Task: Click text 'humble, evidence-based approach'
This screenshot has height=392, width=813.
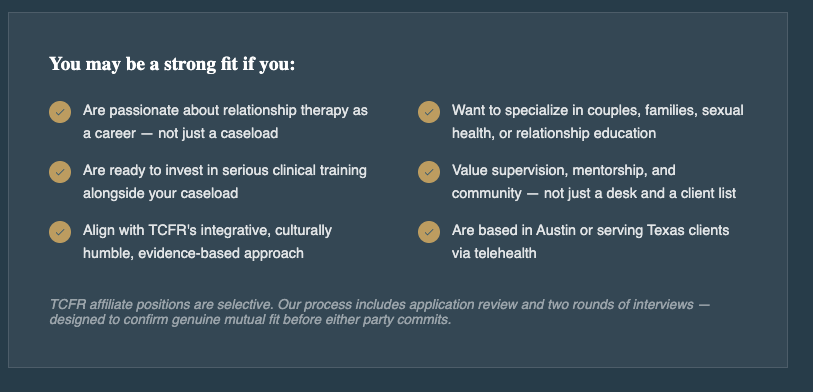Action: click(193, 253)
